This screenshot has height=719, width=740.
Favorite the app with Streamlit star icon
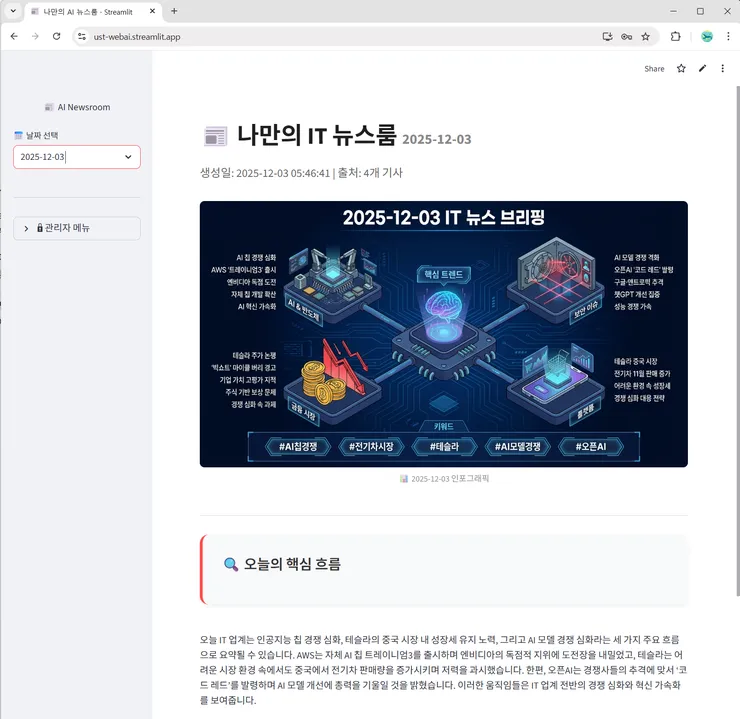coord(681,68)
